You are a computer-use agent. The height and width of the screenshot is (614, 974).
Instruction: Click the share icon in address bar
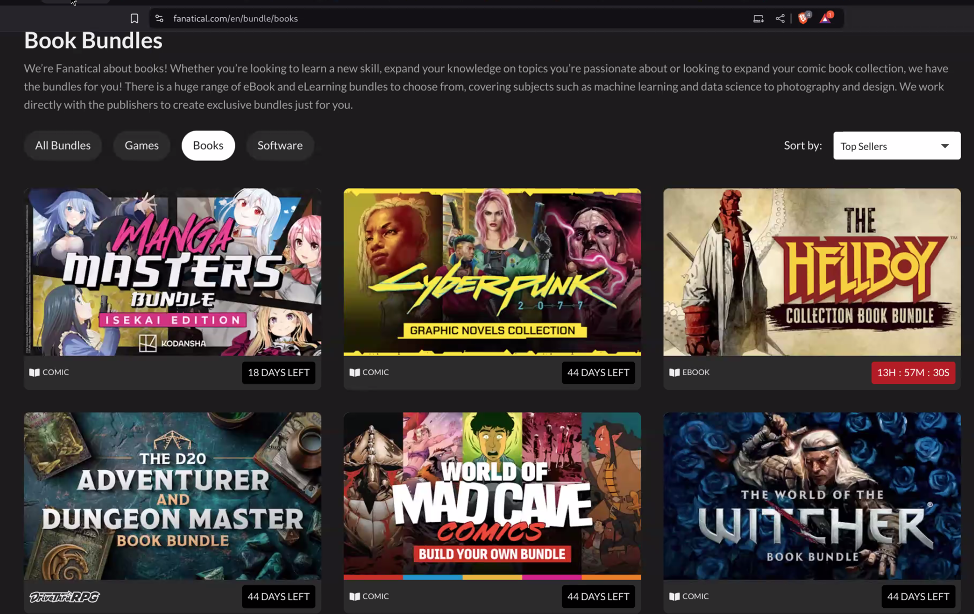click(780, 19)
